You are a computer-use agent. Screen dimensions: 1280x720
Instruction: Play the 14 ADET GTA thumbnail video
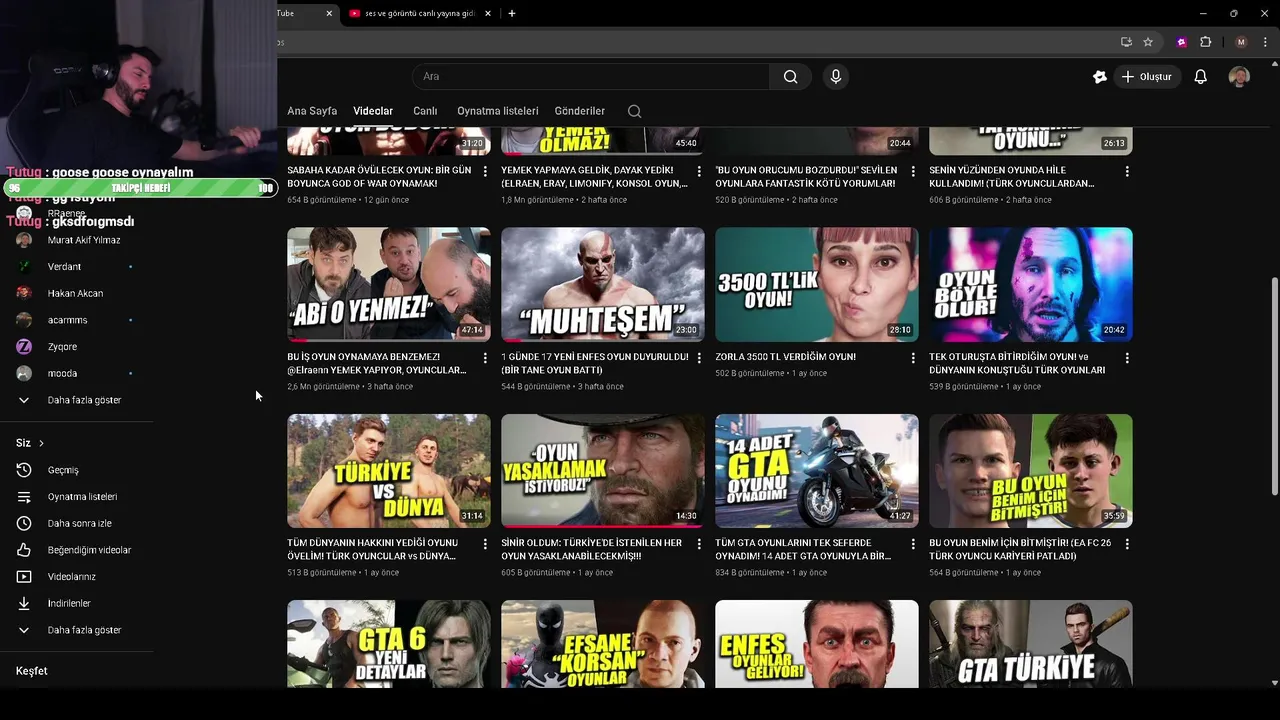817,471
